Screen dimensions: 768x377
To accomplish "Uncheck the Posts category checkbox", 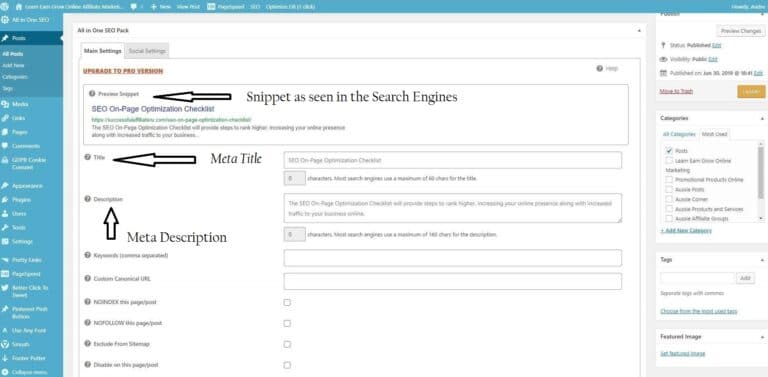I will click(669, 151).
